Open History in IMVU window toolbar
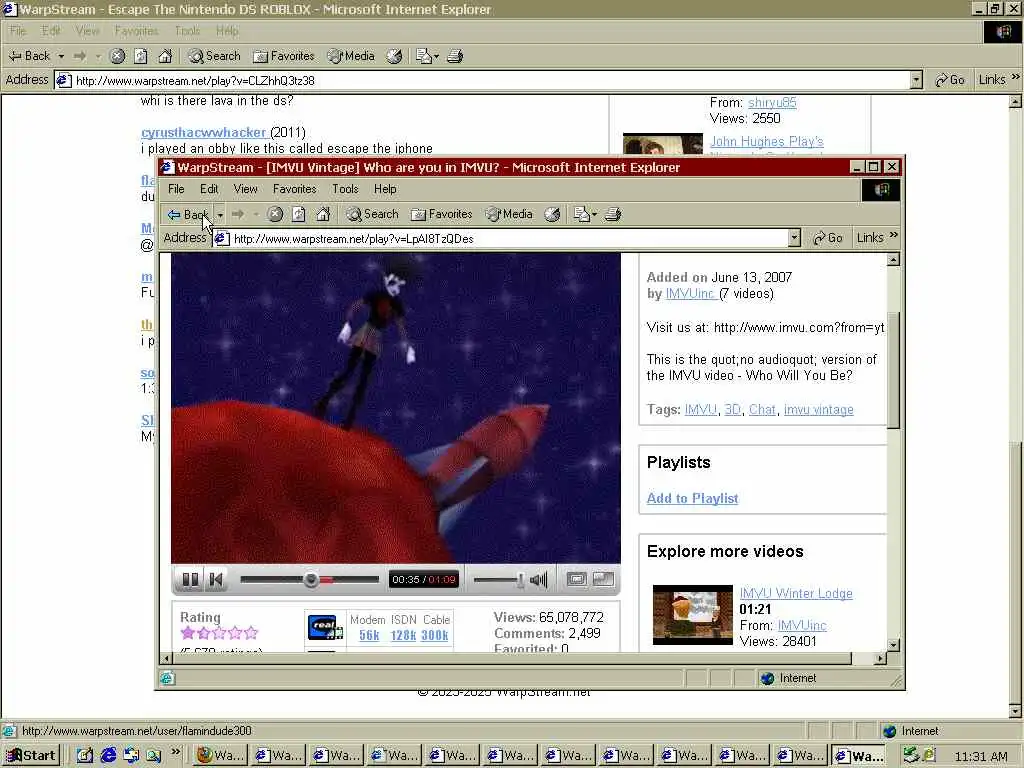The width and height of the screenshot is (1024, 768). tap(552, 214)
